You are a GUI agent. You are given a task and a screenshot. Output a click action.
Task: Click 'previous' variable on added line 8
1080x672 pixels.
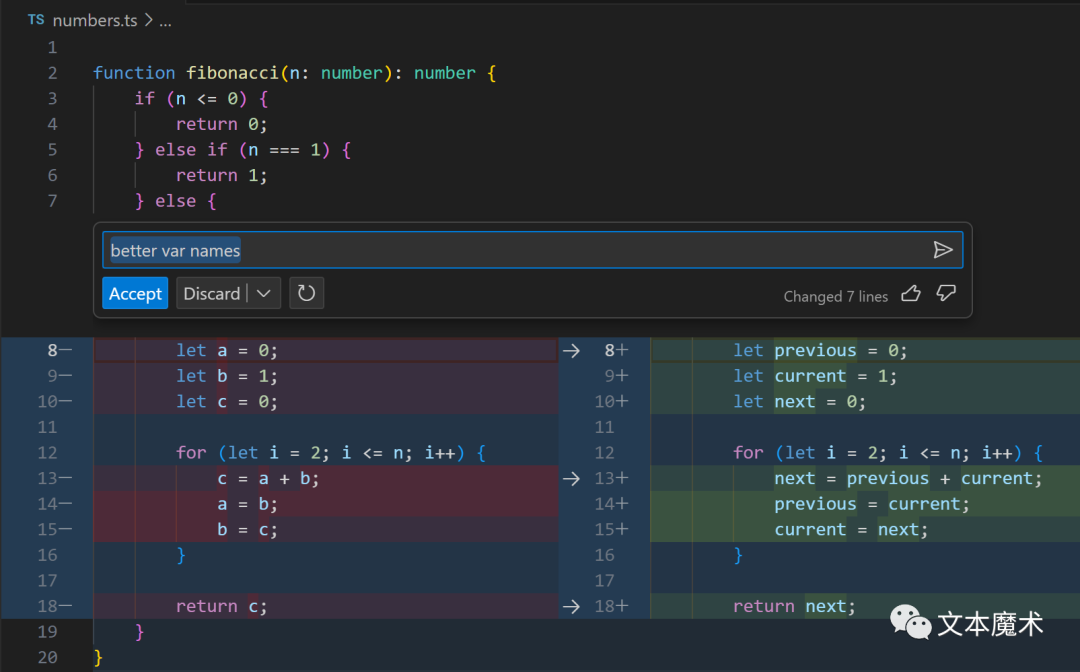coord(815,350)
